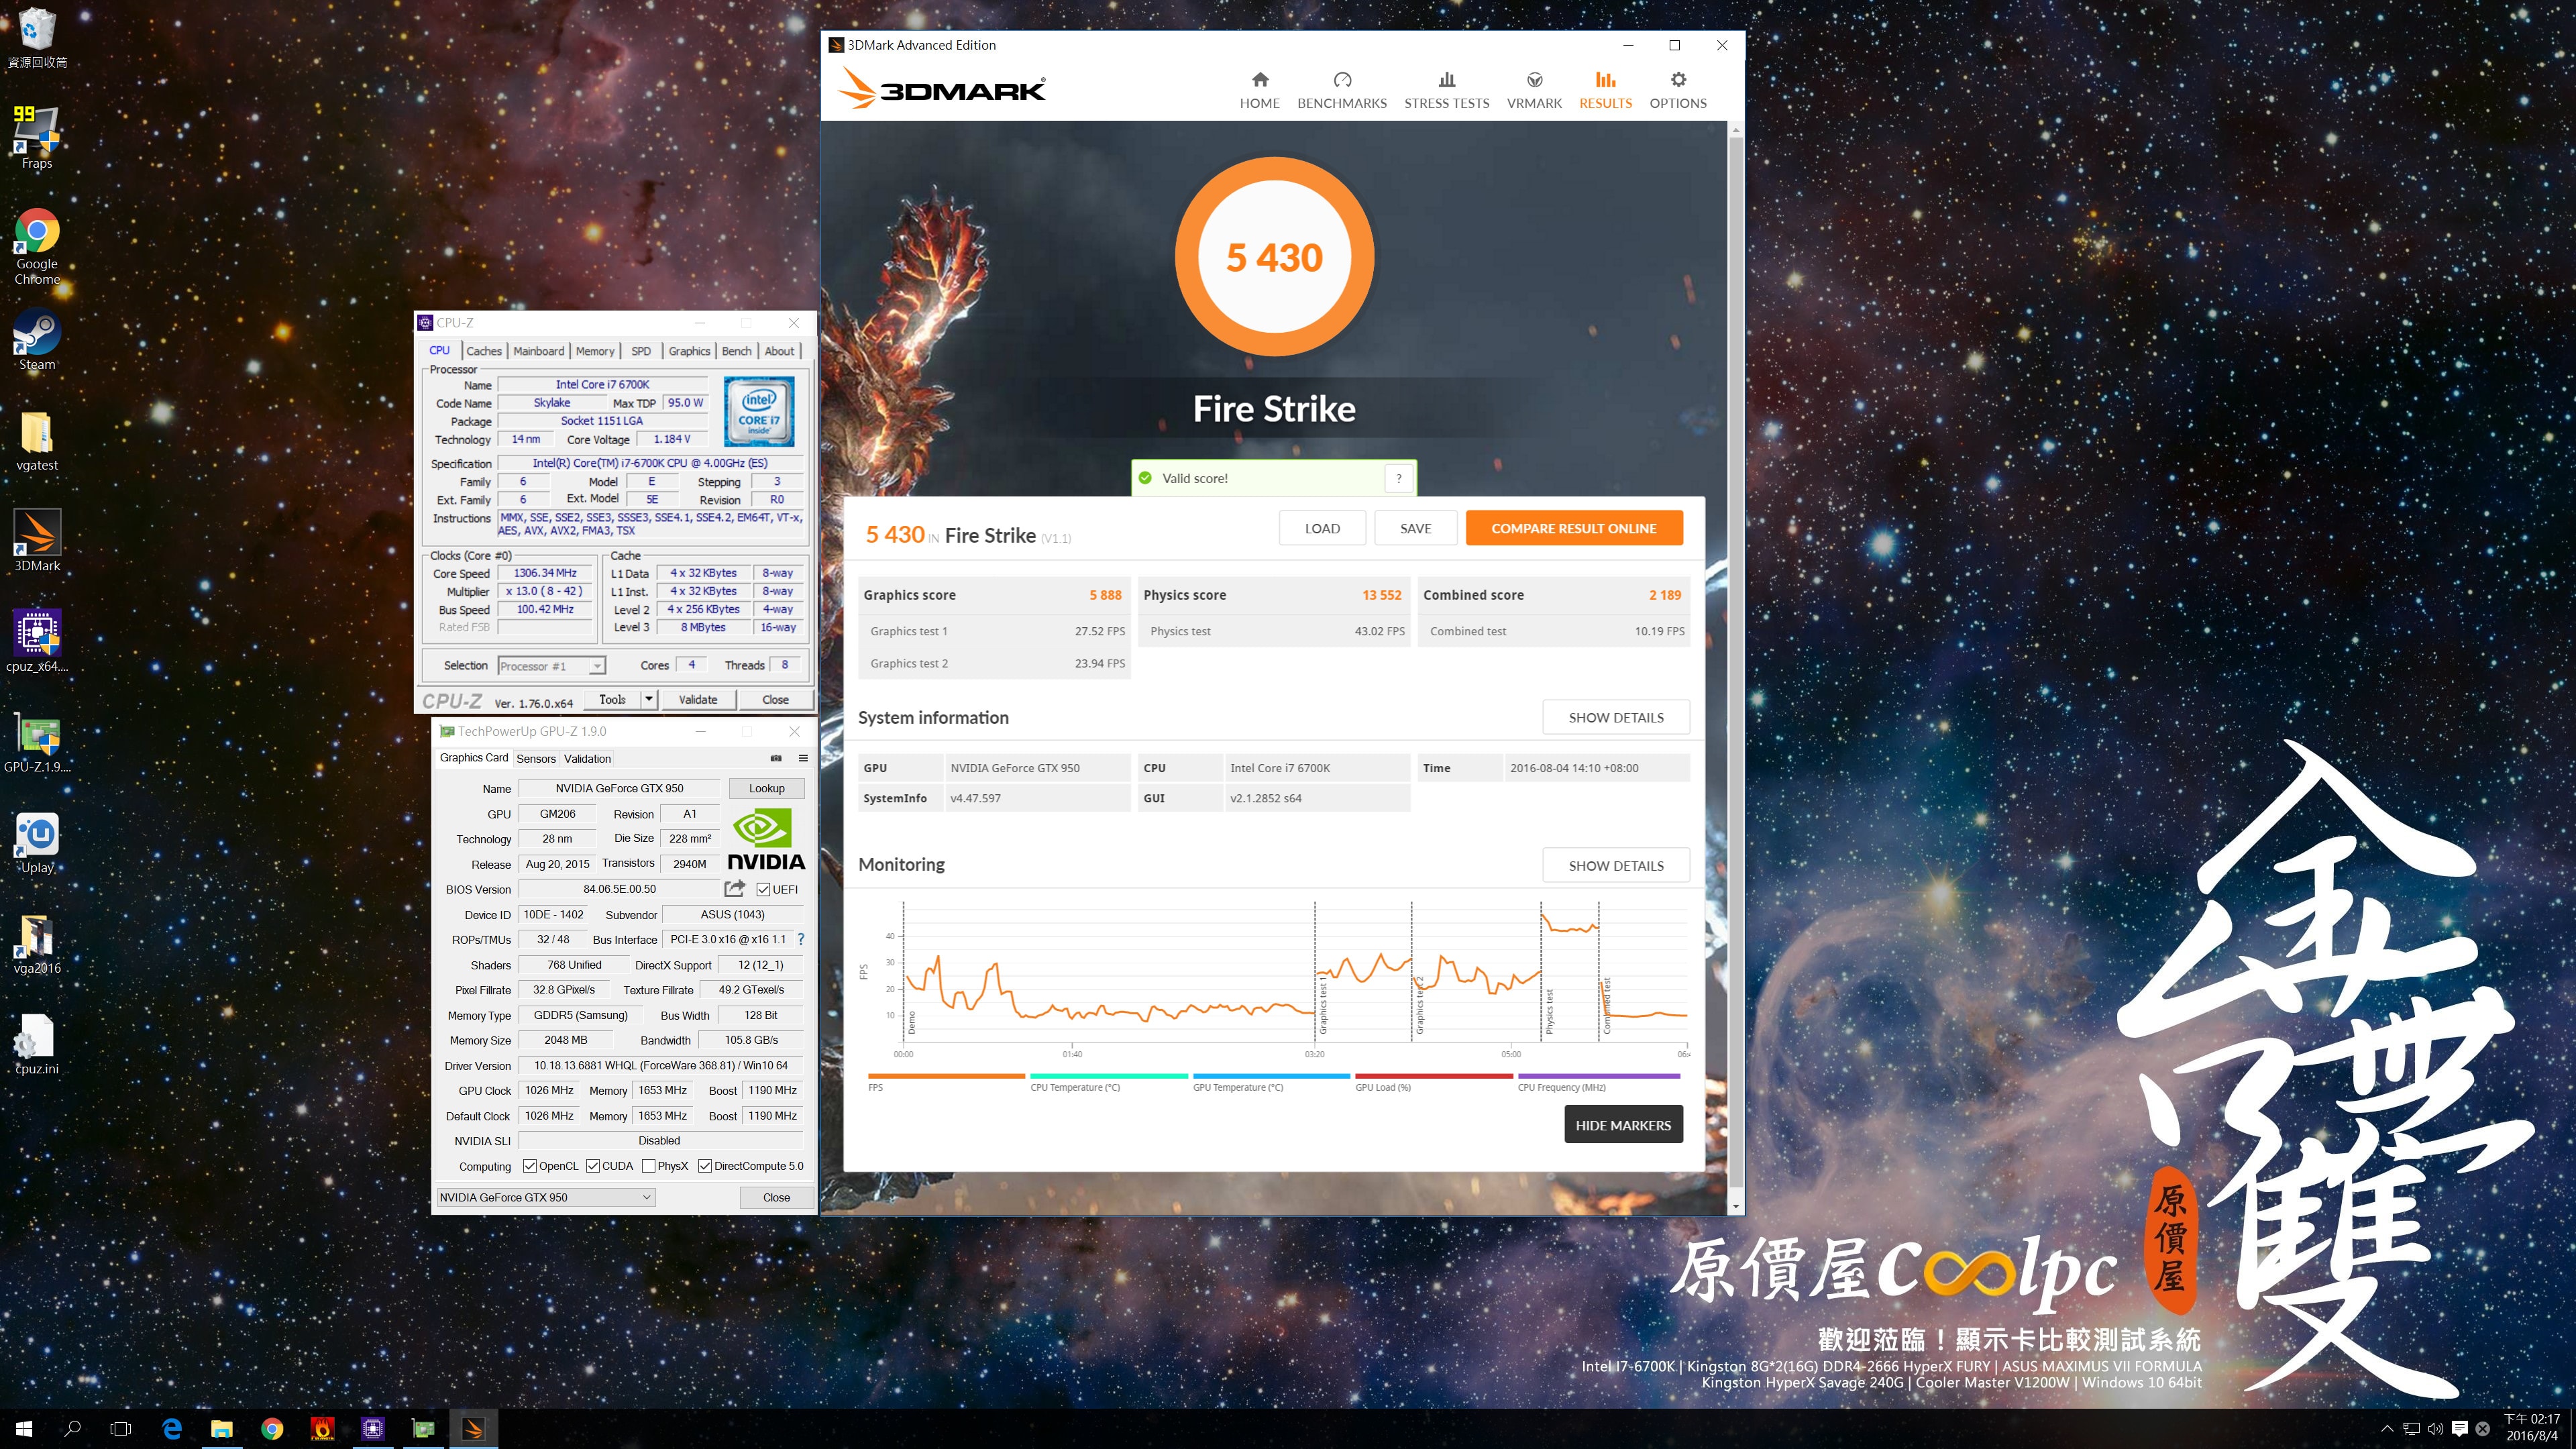The image size is (2576, 1449).
Task: Open the Recycle Bin desktop icon
Action: pyautogui.click(x=37, y=38)
